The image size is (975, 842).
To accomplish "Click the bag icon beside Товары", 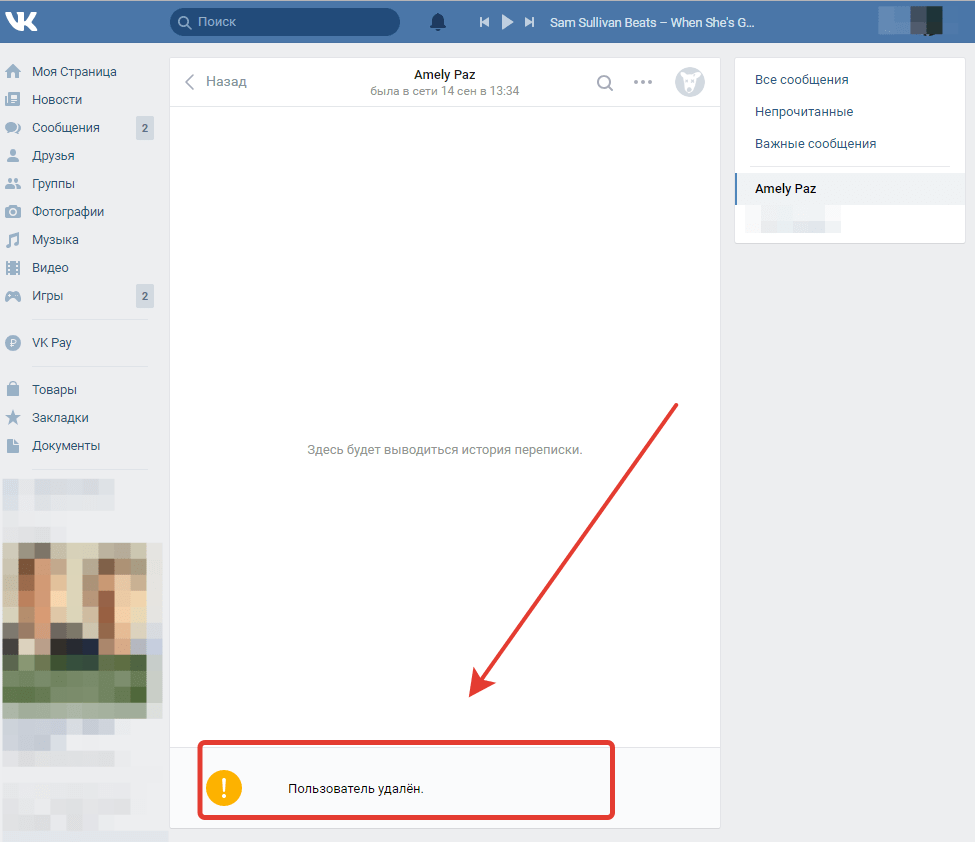I will tap(13, 389).
